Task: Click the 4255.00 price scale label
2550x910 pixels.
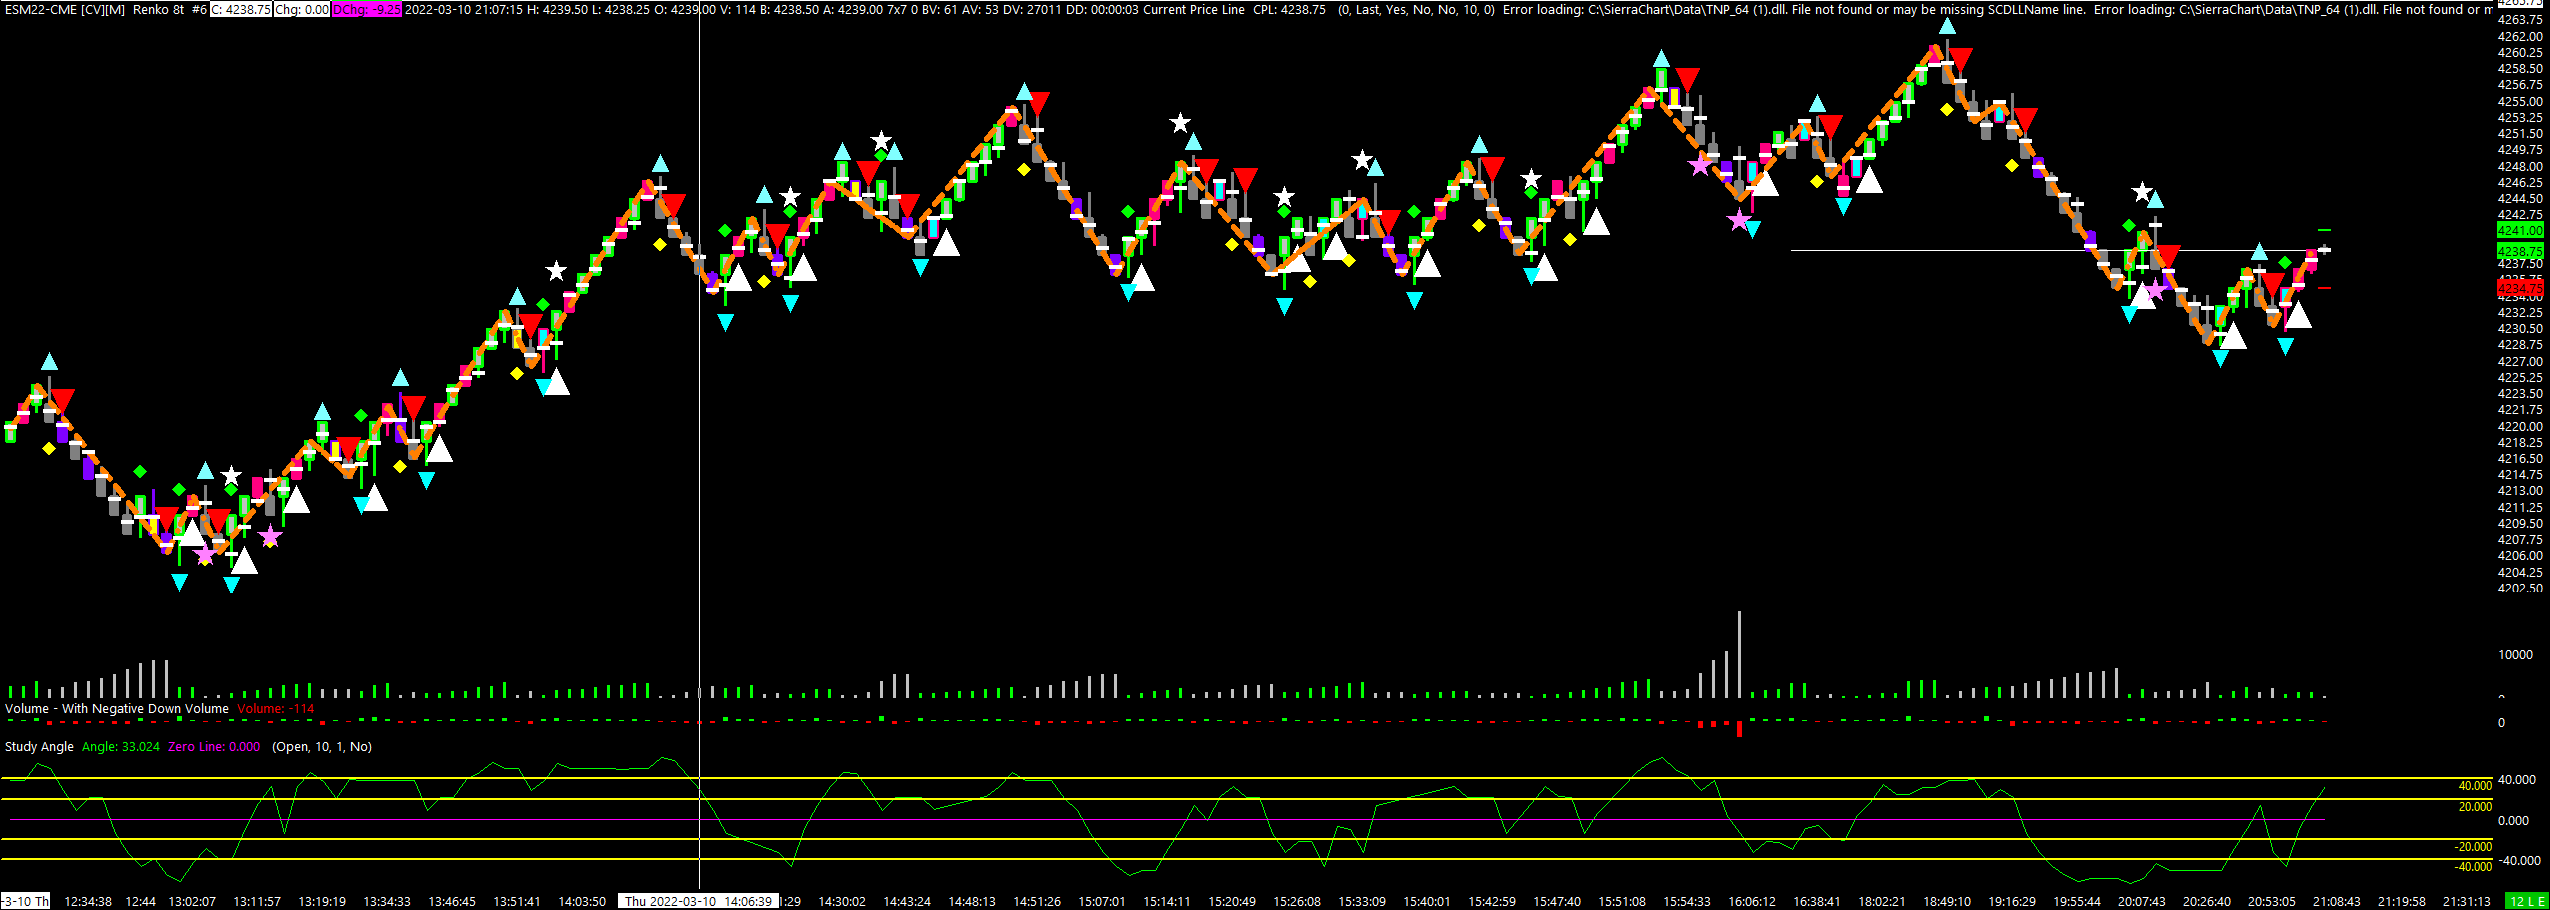Action: [2520, 101]
